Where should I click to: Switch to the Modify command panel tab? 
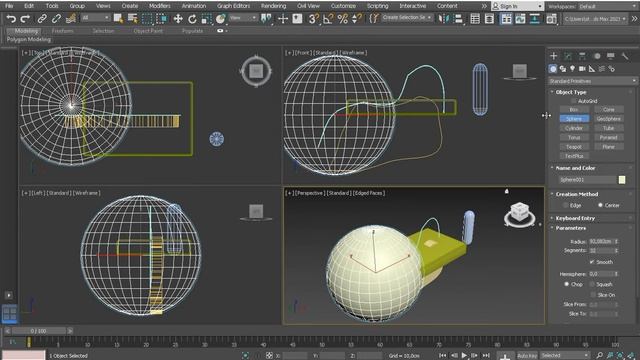tap(568, 56)
